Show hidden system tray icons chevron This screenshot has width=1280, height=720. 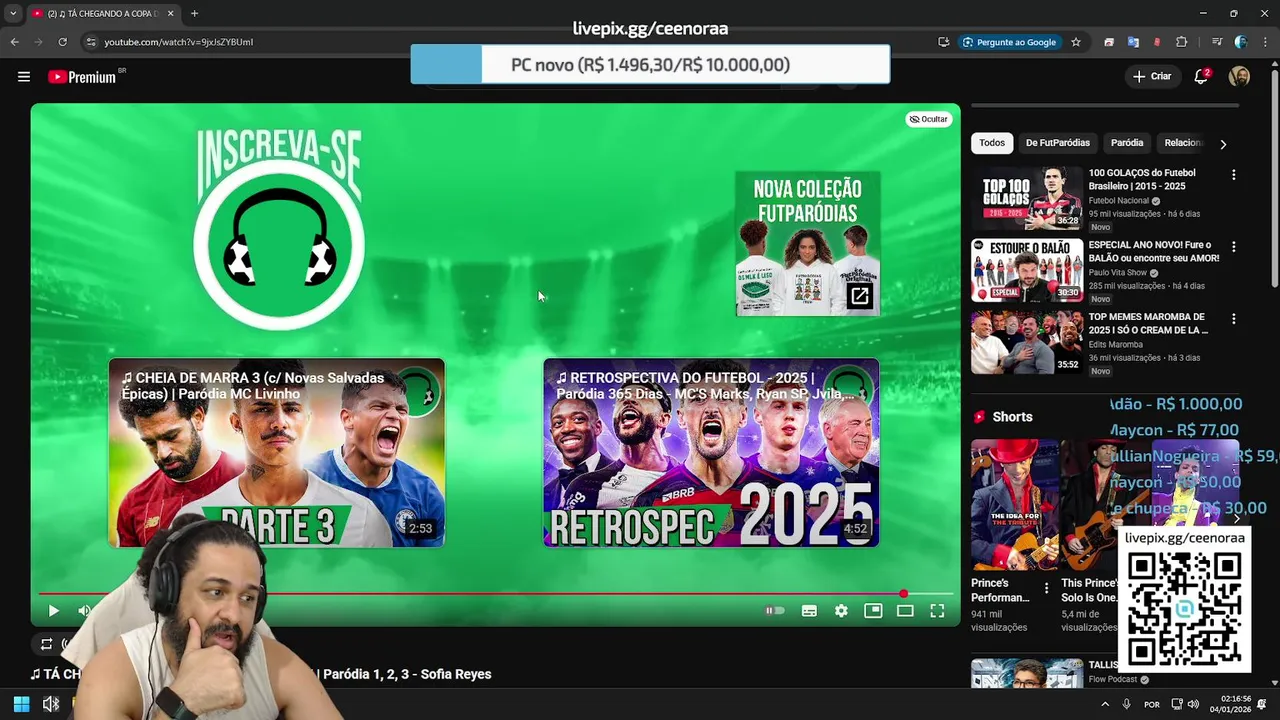(1104, 704)
